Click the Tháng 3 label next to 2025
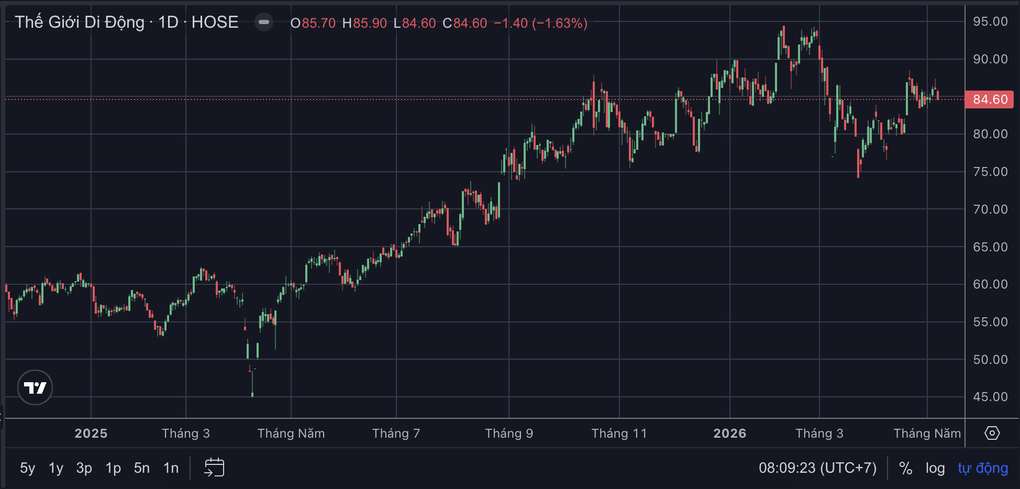This screenshot has width=1020, height=489. click(x=186, y=434)
